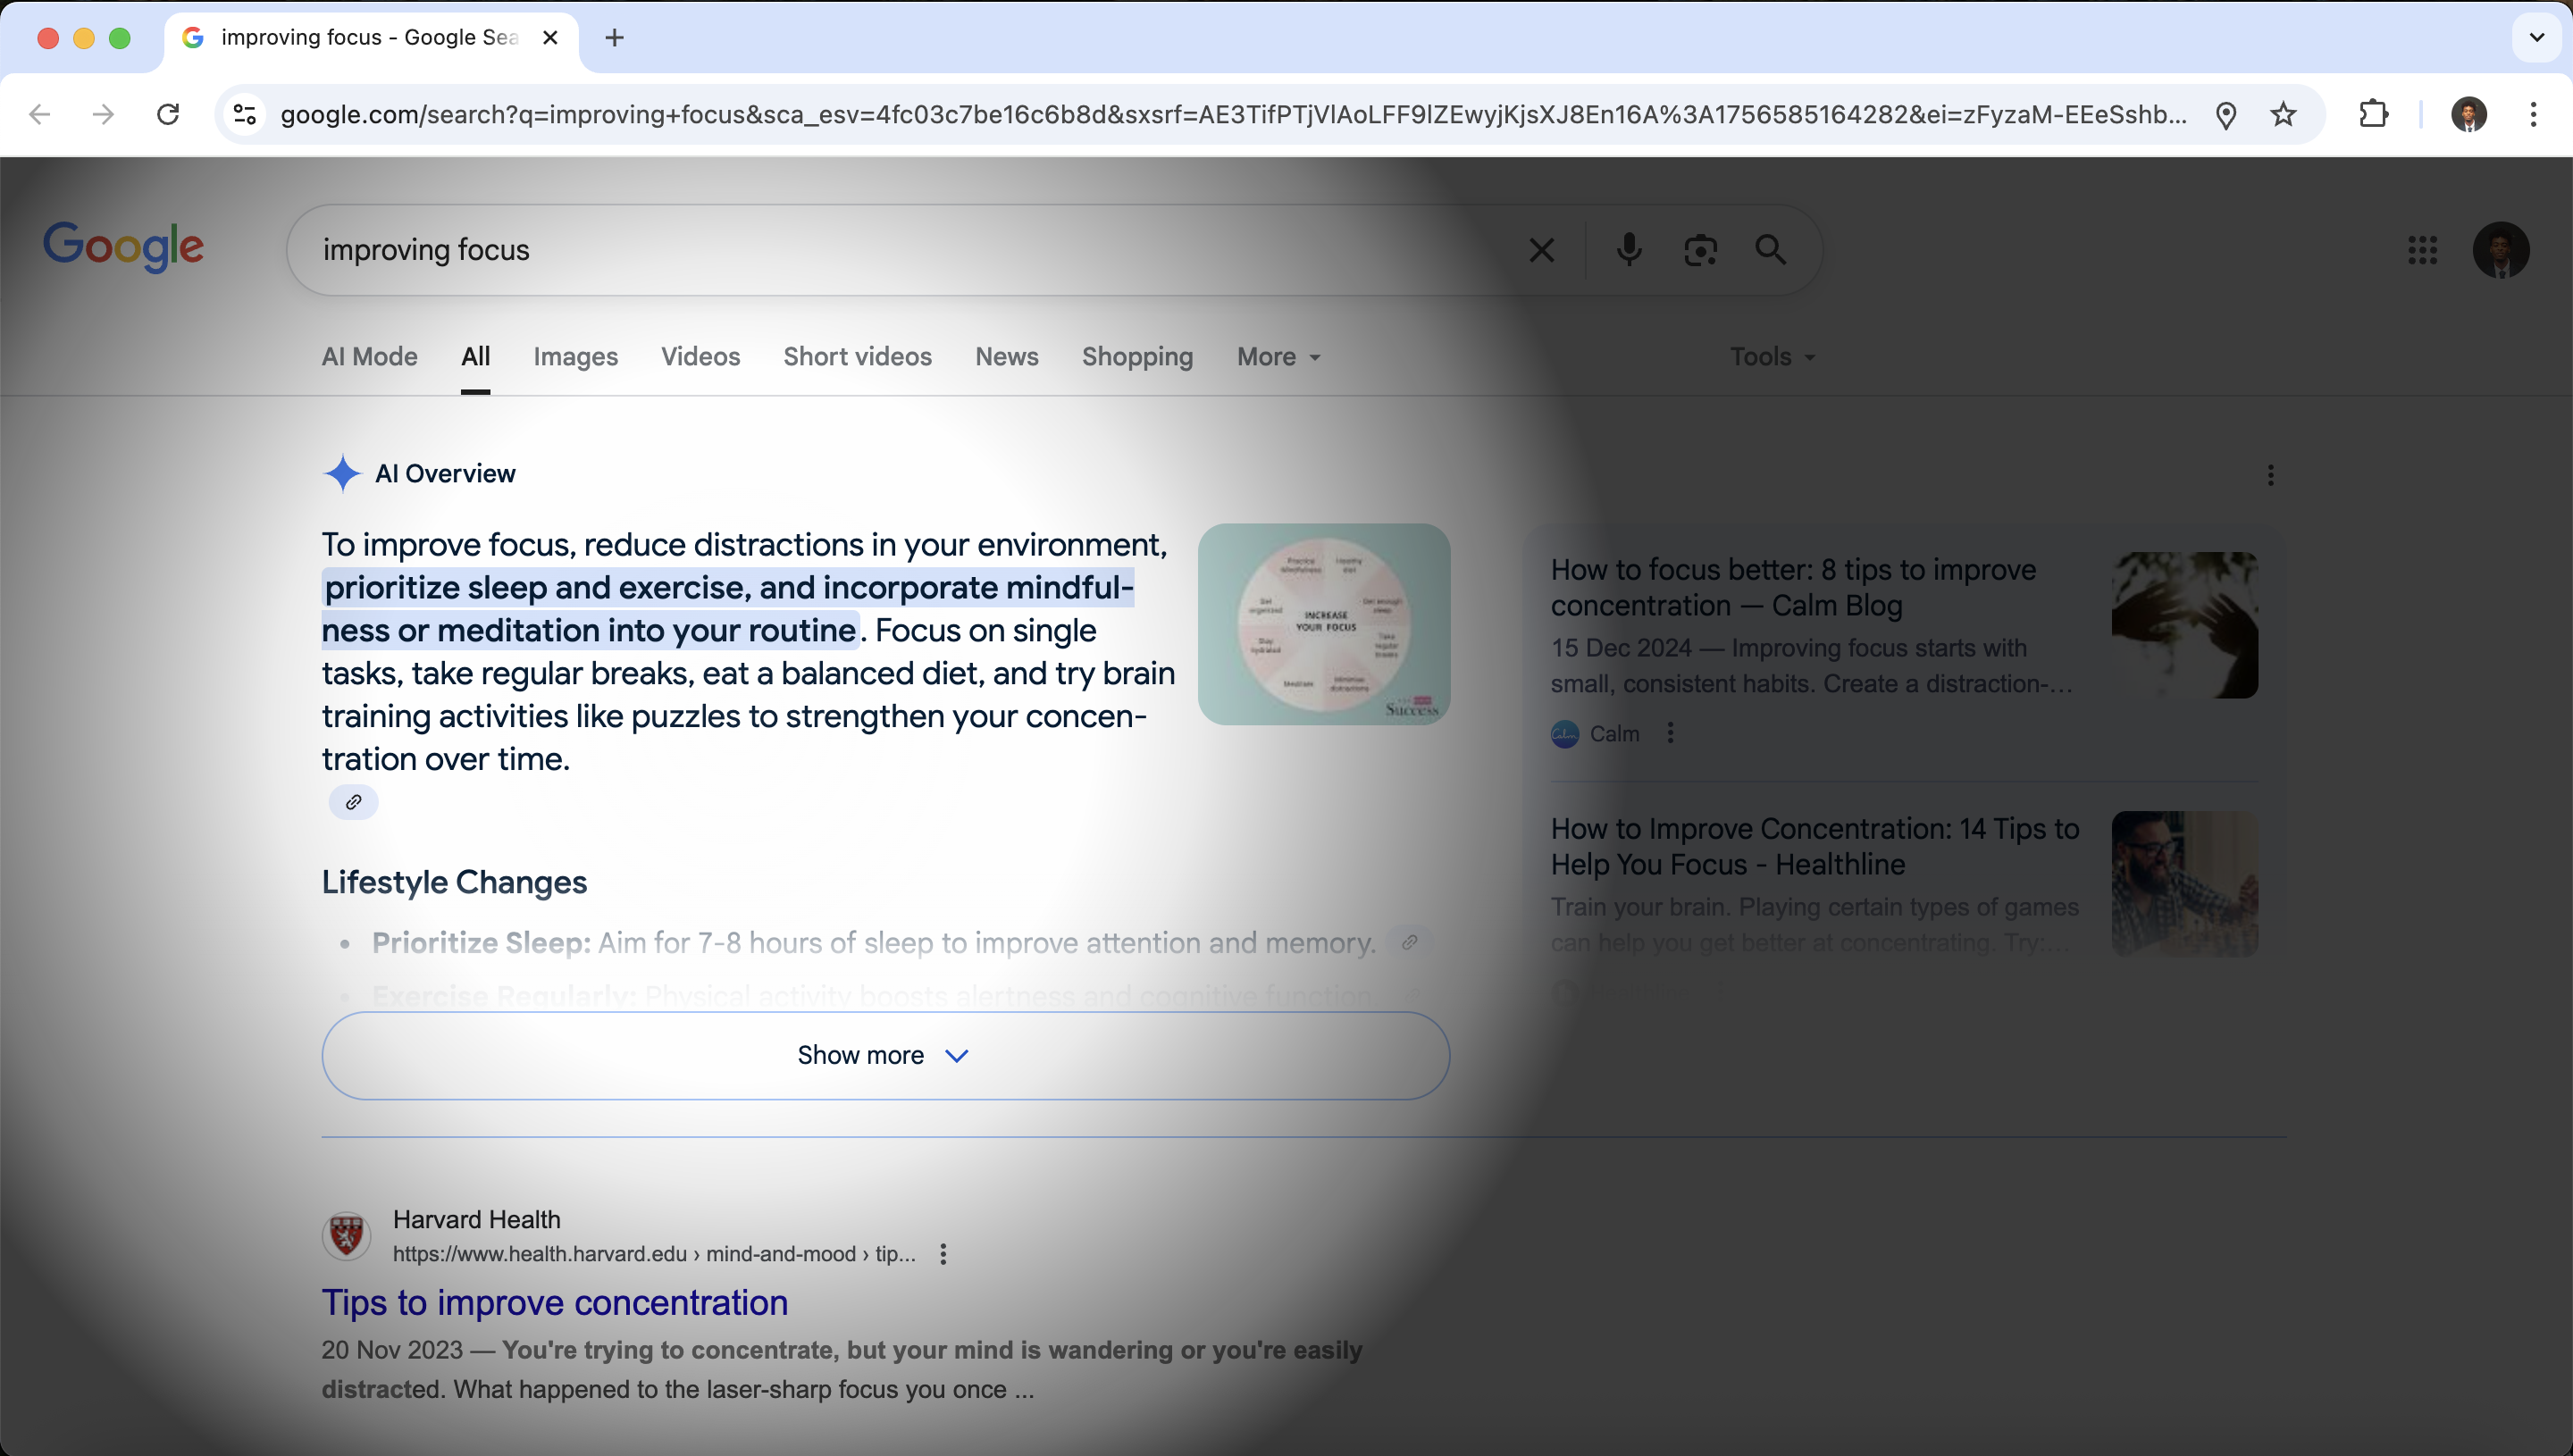Clear the search query with the X icon
This screenshot has width=2573, height=1456.
pos(1541,249)
